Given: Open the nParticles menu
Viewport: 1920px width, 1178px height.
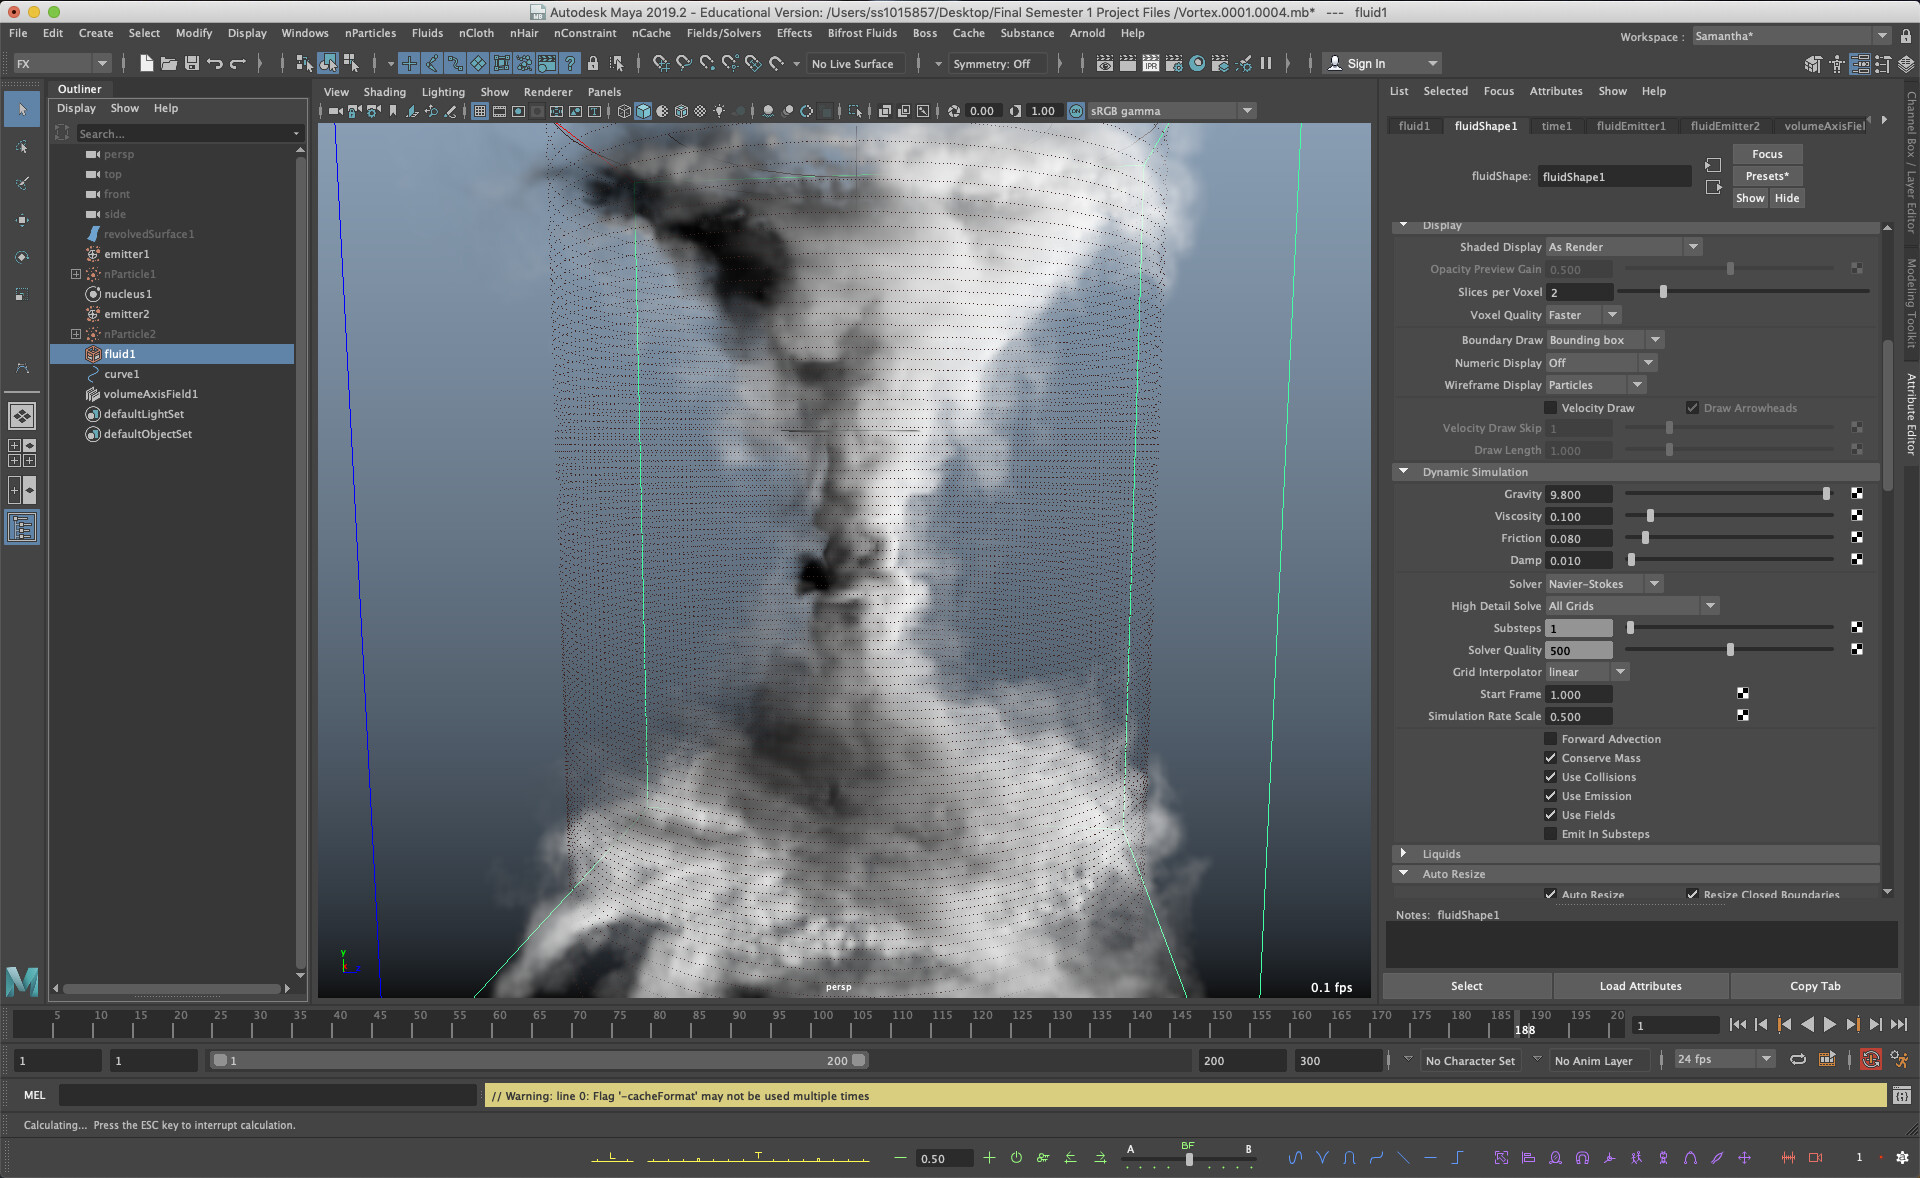Looking at the screenshot, I should (x=370, y=33).
